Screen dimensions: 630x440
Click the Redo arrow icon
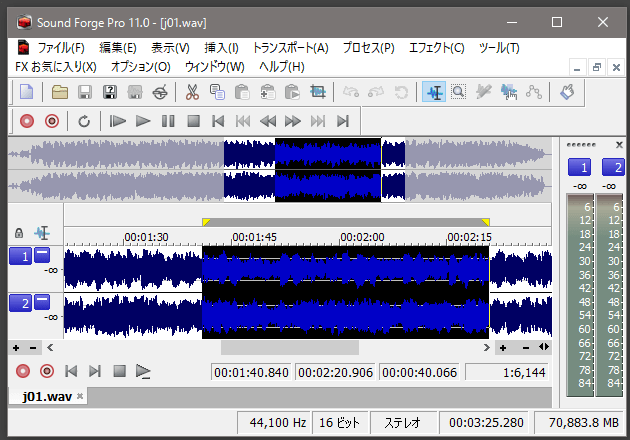376,92
